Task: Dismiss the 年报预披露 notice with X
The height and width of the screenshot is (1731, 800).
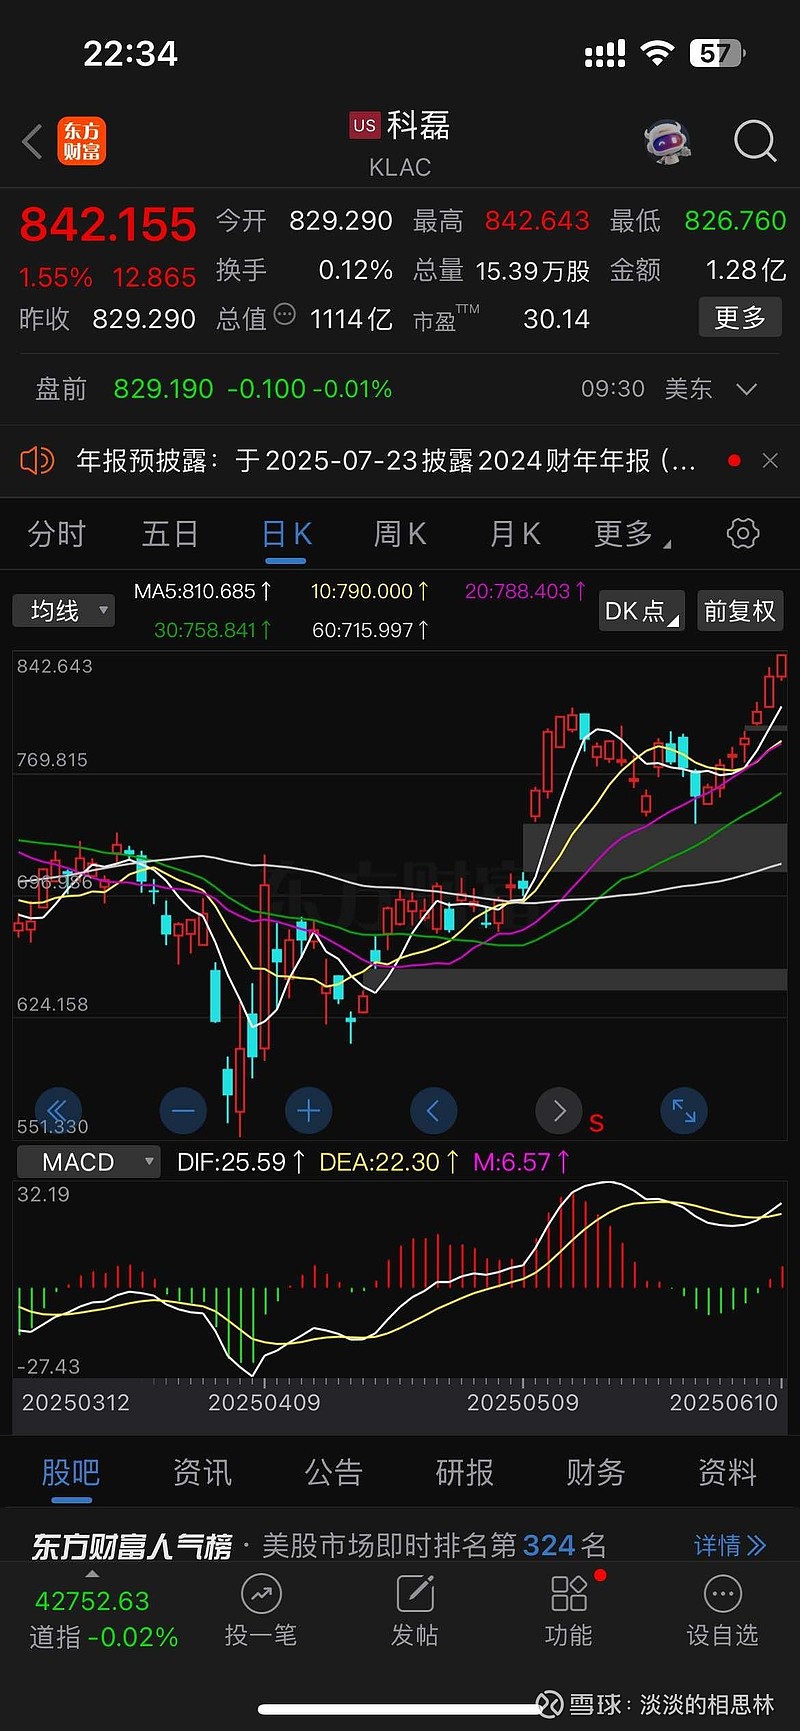Action: 770,460
